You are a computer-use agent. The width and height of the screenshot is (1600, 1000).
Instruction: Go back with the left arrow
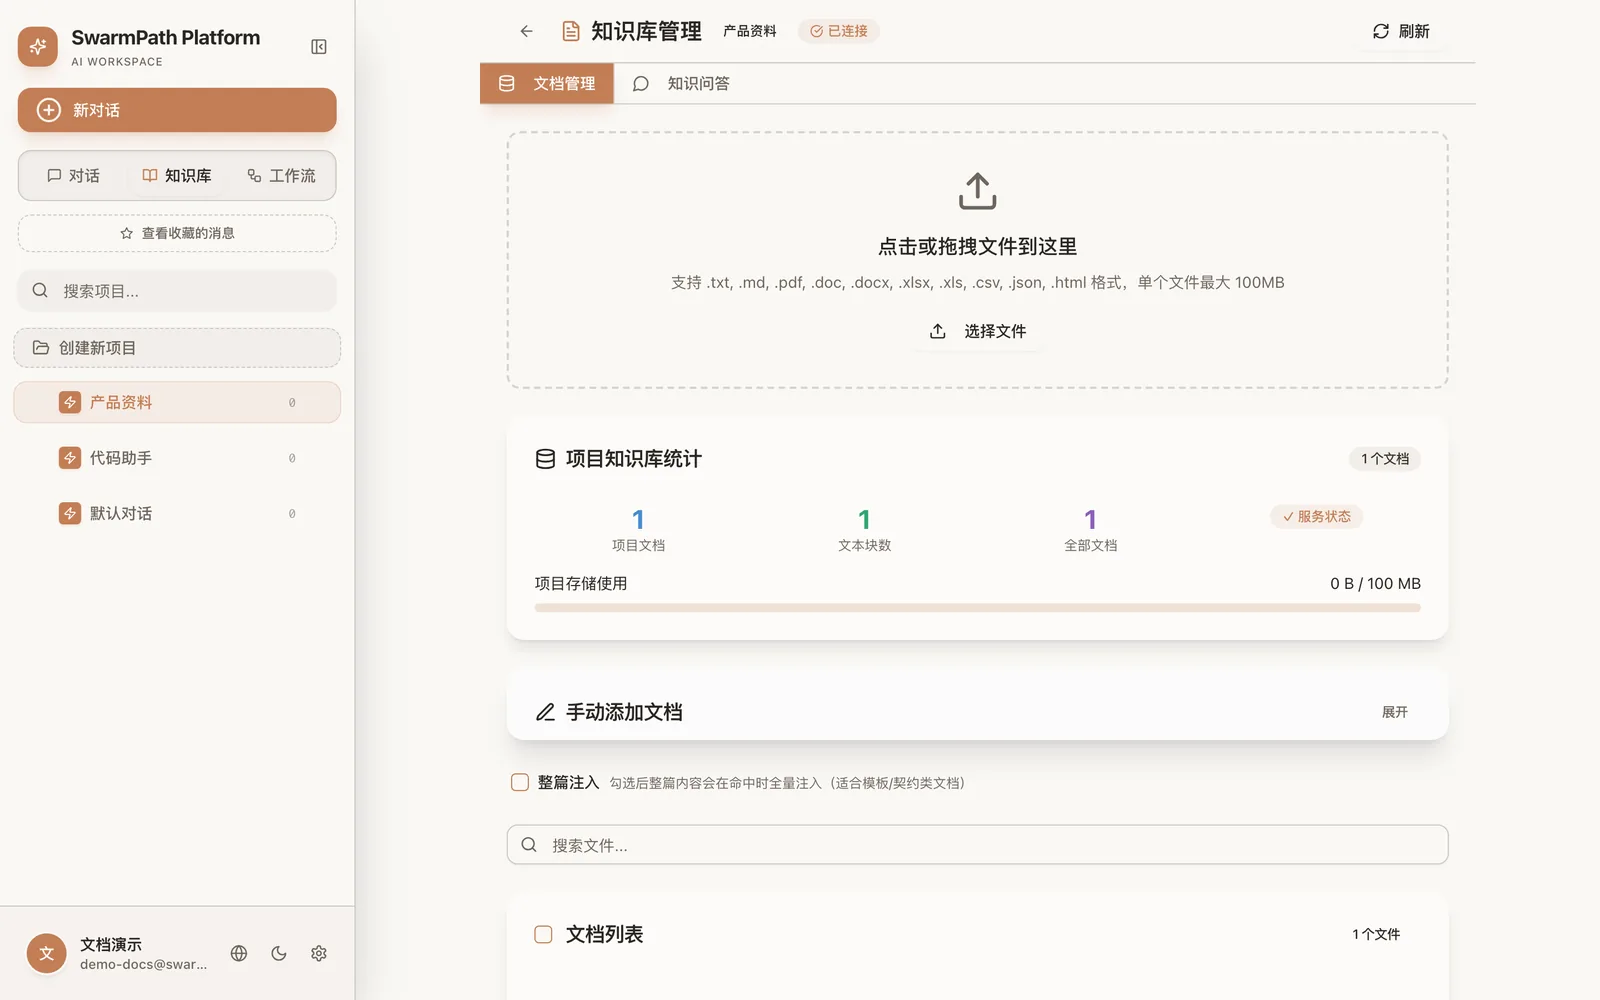coord(527,31)
